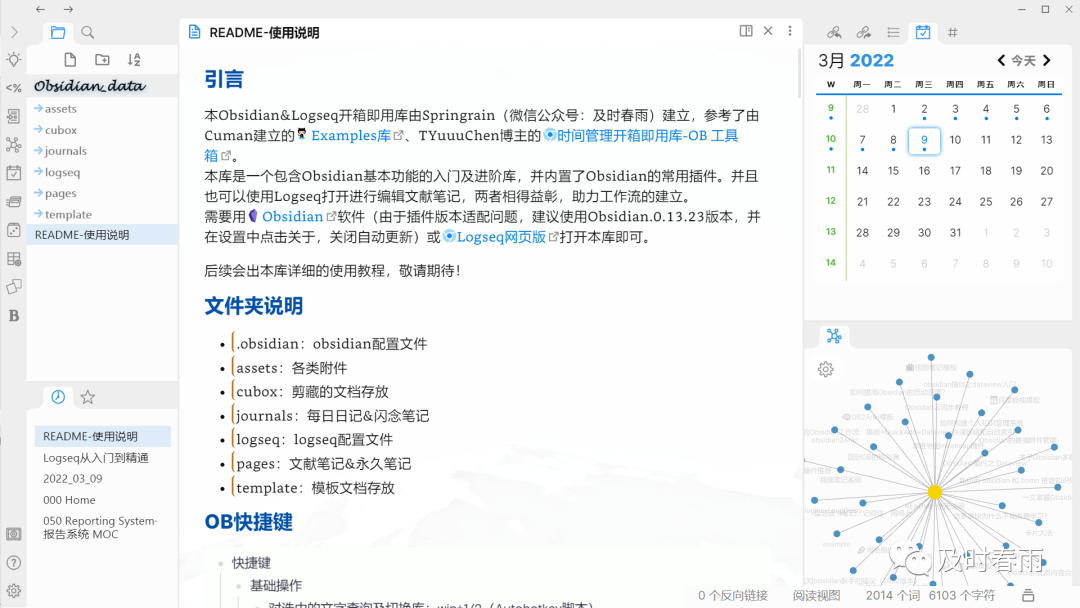Go to previous month in calendar

(1001, 61)
